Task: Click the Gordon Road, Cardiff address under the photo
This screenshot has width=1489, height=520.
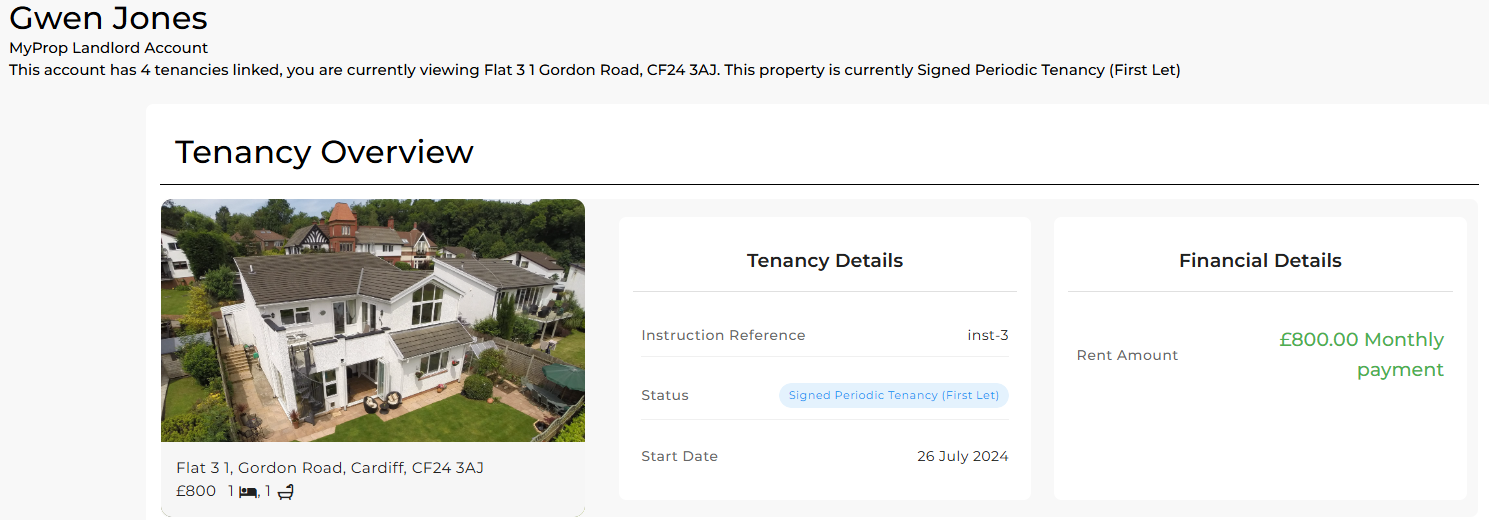Action: 330,468
